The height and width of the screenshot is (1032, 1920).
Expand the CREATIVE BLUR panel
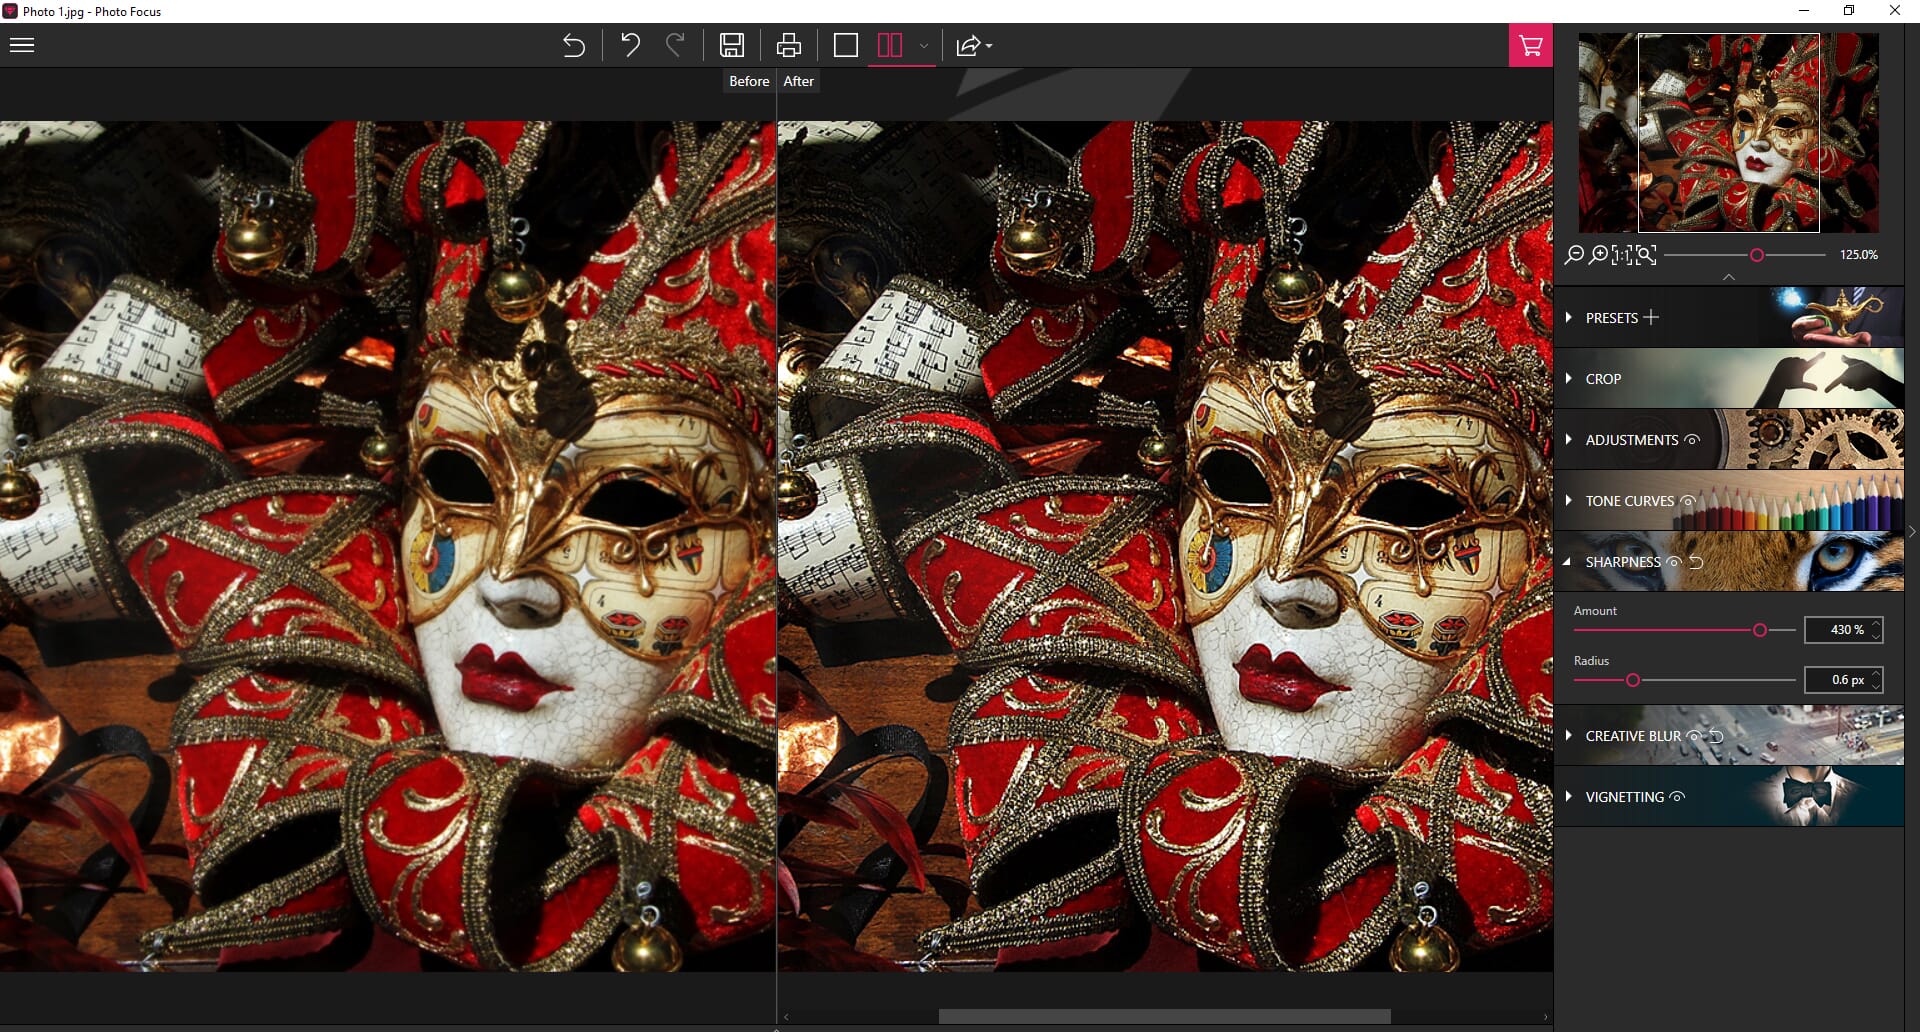pyautogui.click(x=1569, y=735)
